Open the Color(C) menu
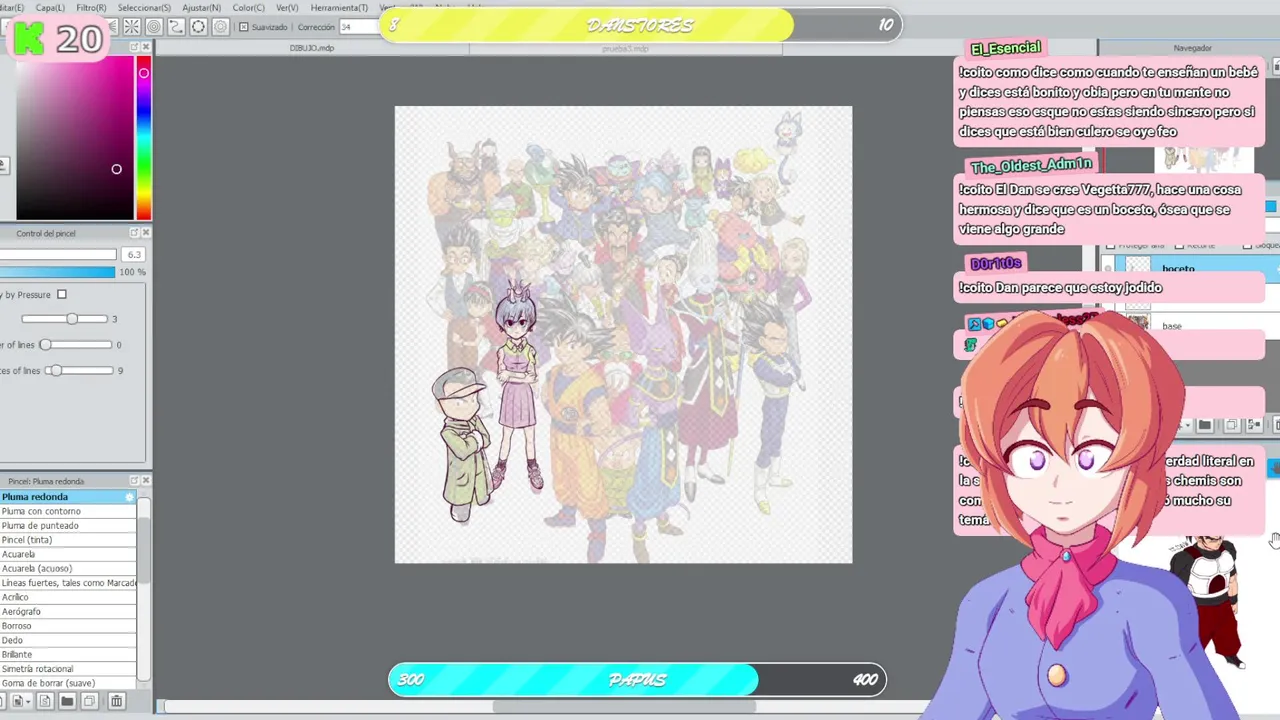The height and width of the screenshot is (720, 1280). click(x=248, y=8)
